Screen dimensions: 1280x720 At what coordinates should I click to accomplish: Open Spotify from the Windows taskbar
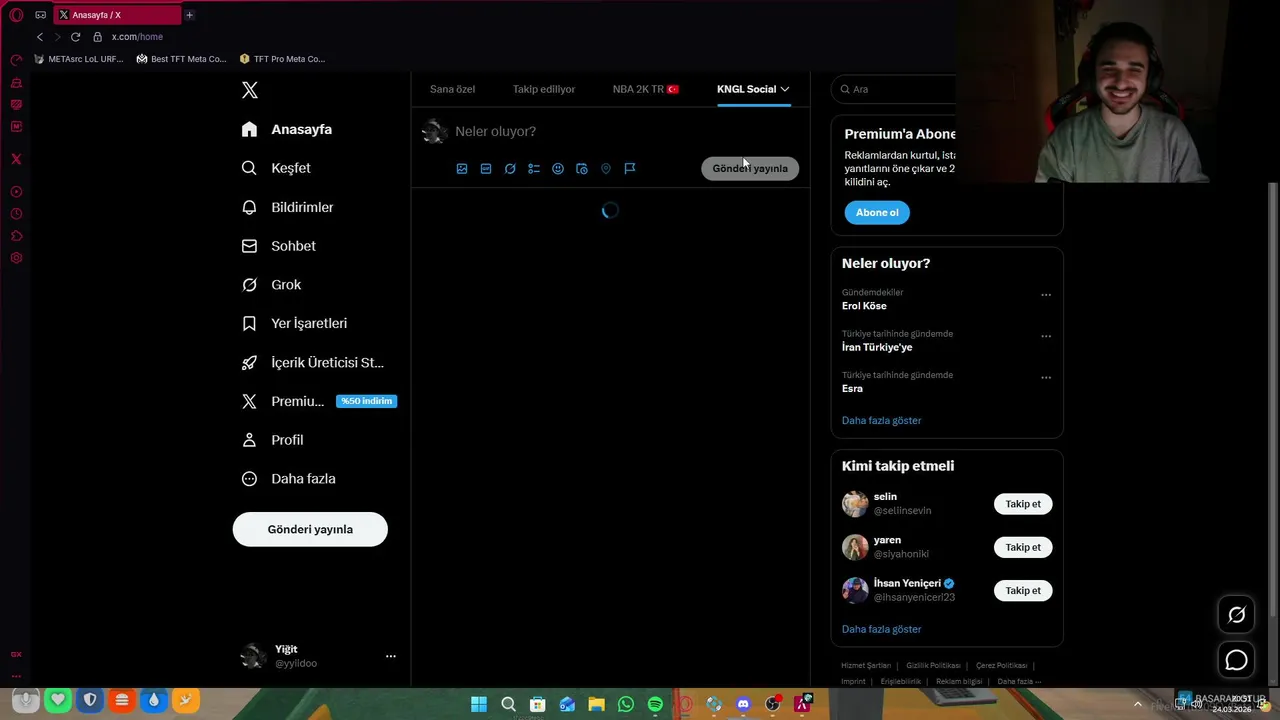click(655, 704)
